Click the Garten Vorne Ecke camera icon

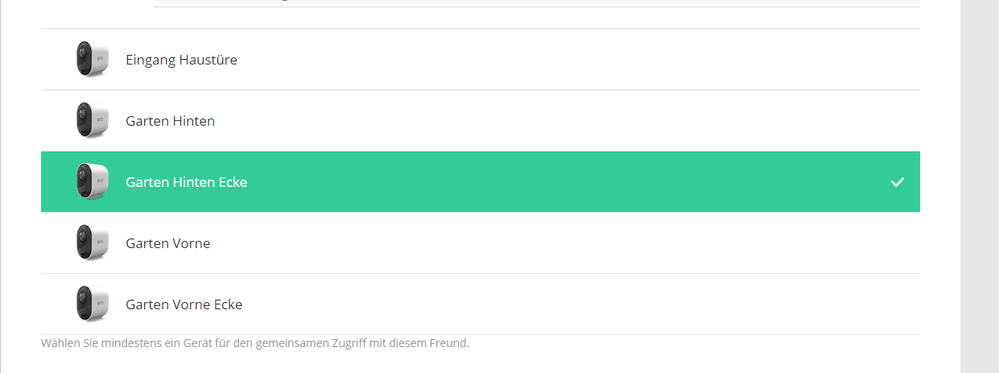coord(92,304)
